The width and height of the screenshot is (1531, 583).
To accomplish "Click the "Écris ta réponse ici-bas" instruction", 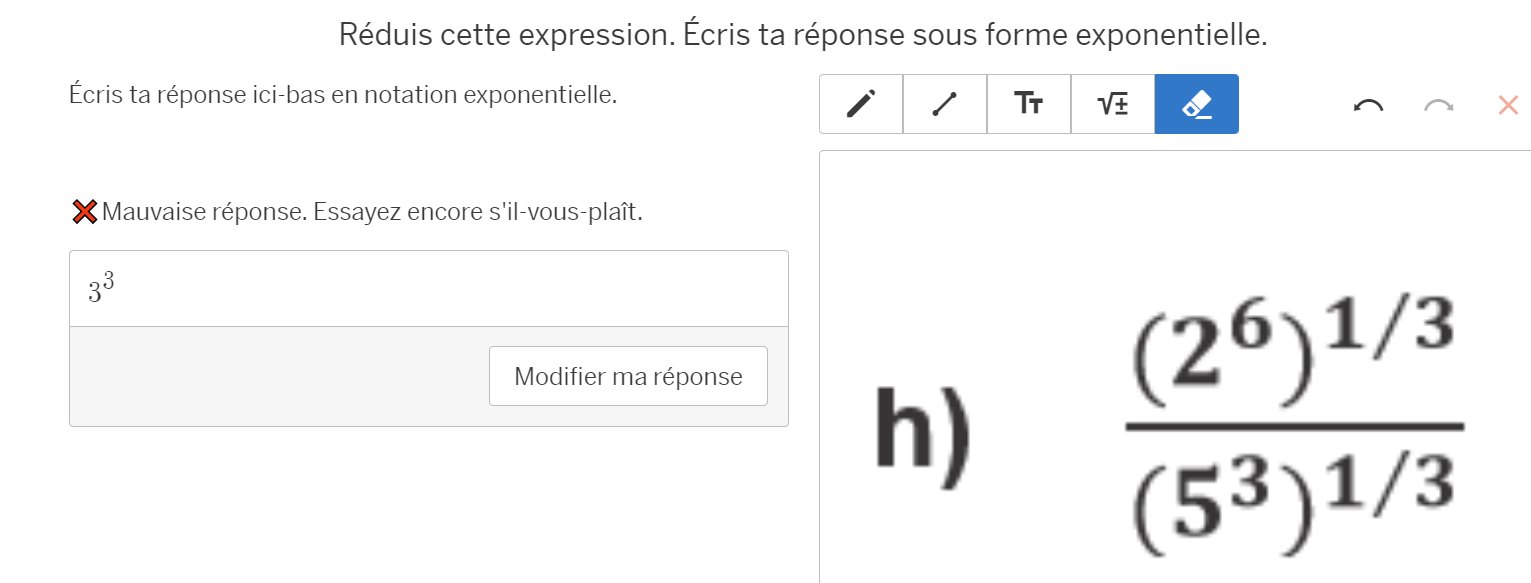I will [x=343, y=95].
